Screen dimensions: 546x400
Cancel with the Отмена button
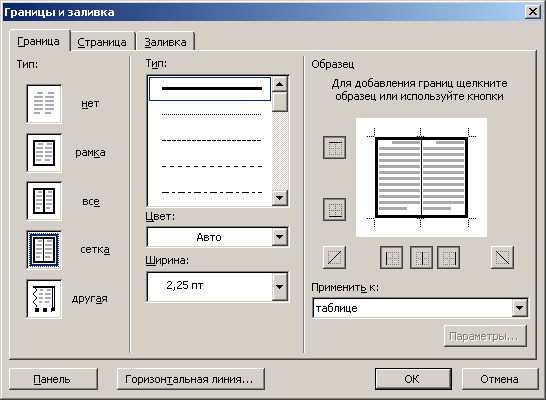[x=500, y=379]
